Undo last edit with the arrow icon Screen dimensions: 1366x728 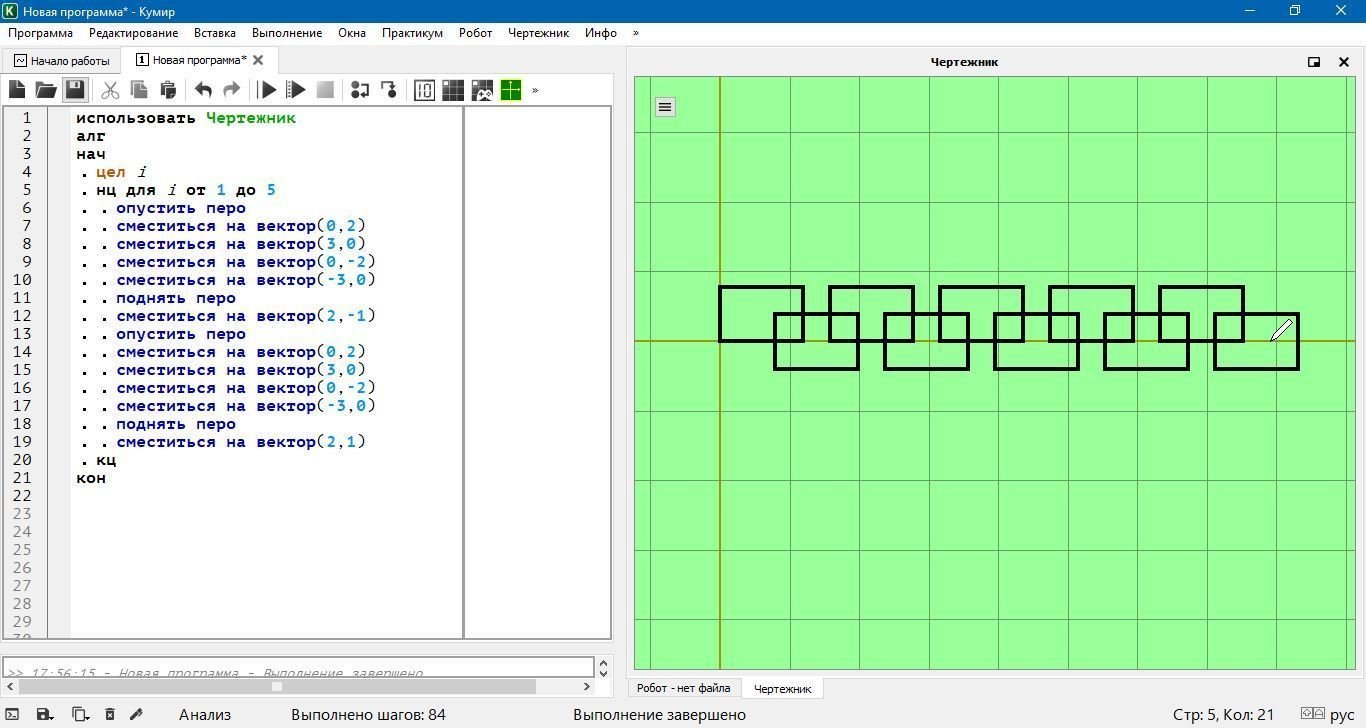pos(203,90)
